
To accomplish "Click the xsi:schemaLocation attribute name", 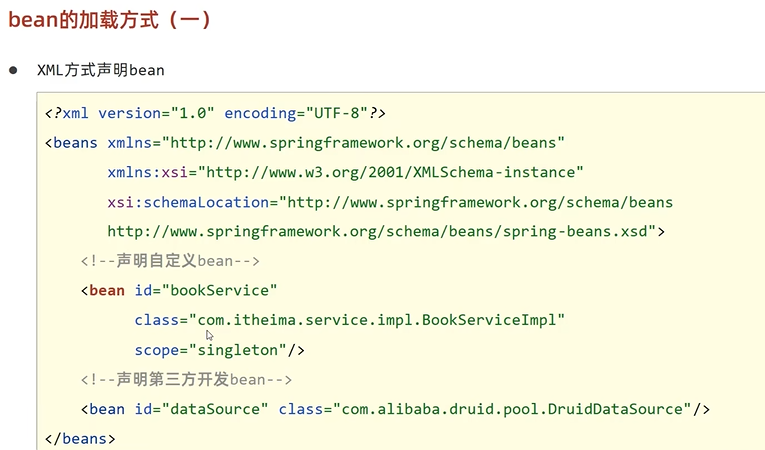I will click(x=188, y=202).
